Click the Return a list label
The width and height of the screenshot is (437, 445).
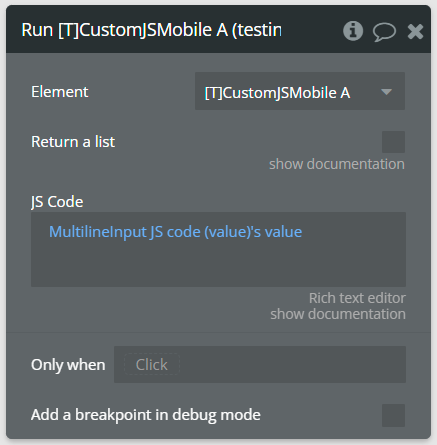[73, 142]
